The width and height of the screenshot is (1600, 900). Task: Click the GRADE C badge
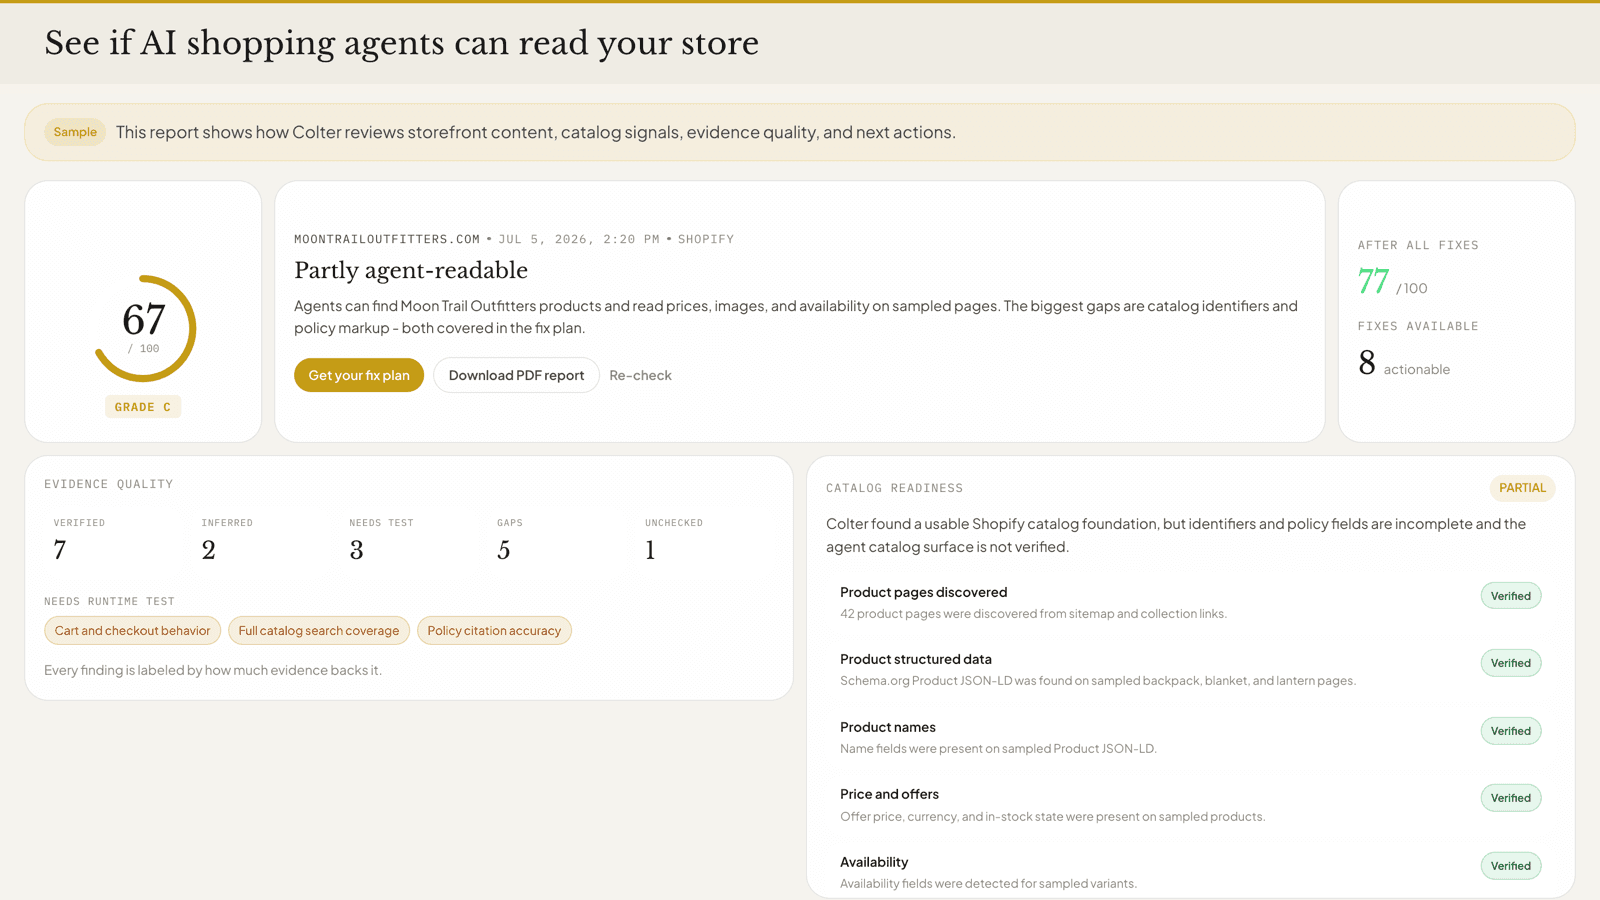pos(143,407)
